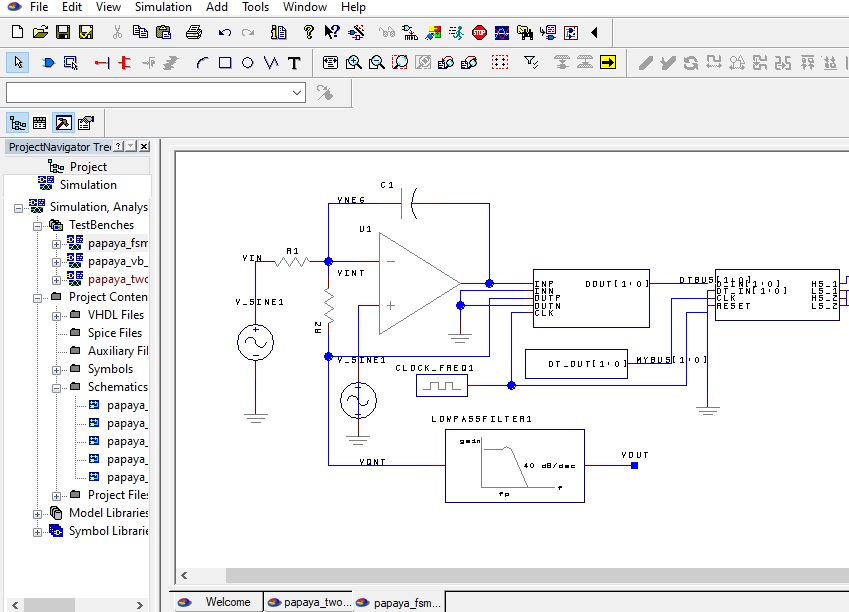The height and width of the screenshot is (612, 849).
Task: Click navigator panel right scroll arrow
Action: pyautogui.click(x=140, y=605)
